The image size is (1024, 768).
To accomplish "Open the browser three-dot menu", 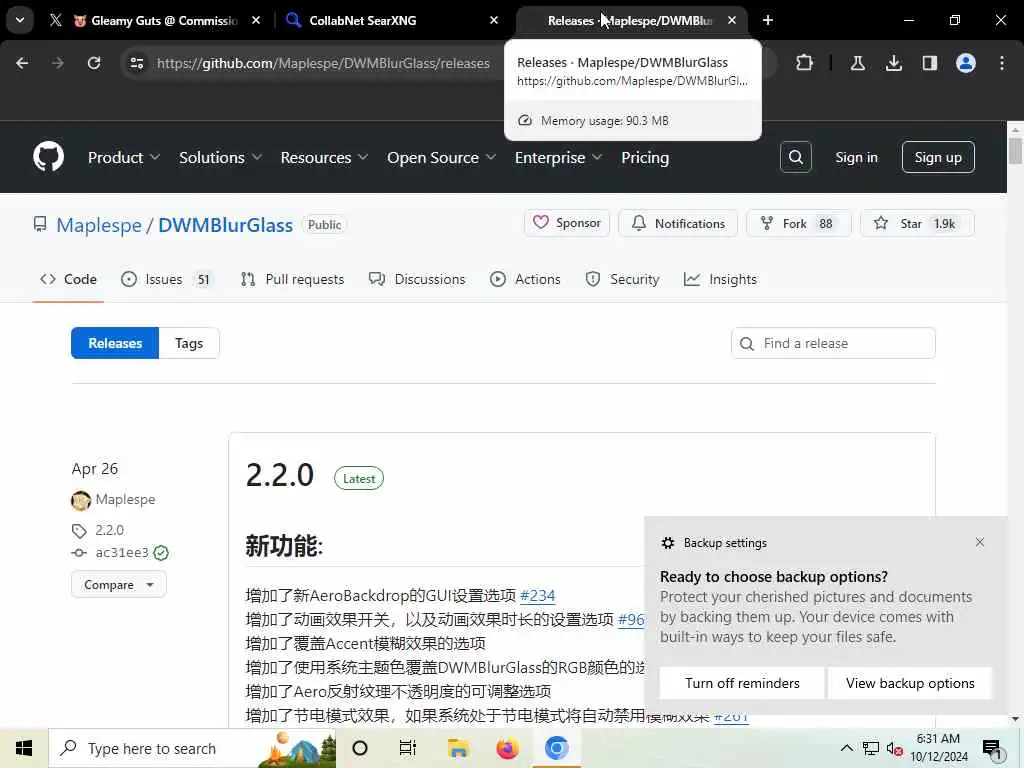I will 1002,63.
